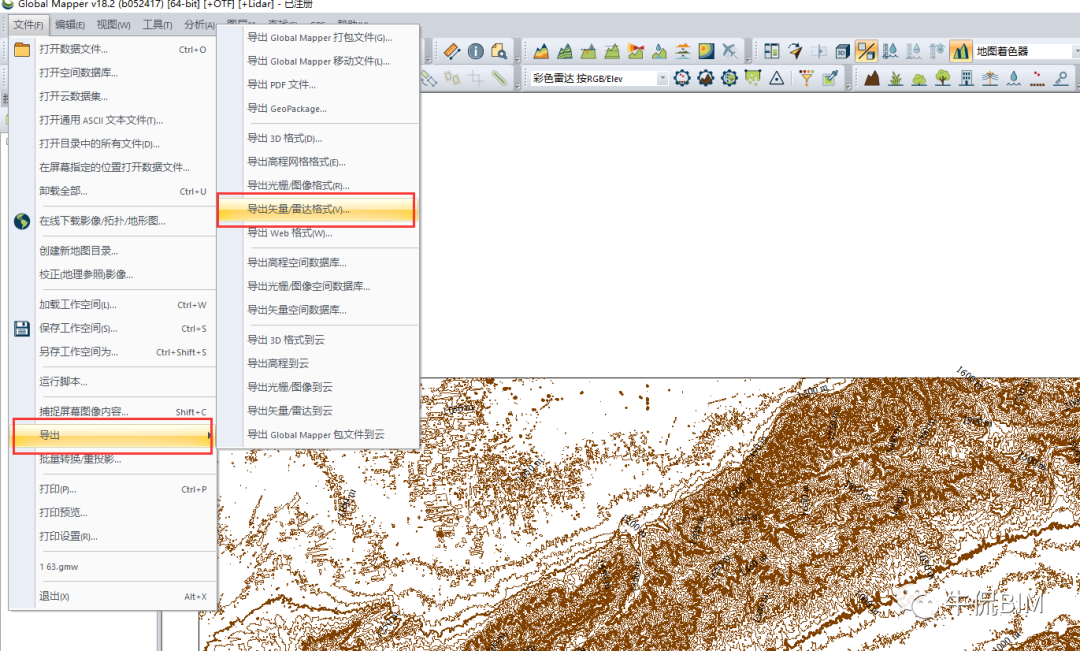This screenshot has width=1080, height=651.
Task: Click the powerline classification icon
Action: click(990, 78)
